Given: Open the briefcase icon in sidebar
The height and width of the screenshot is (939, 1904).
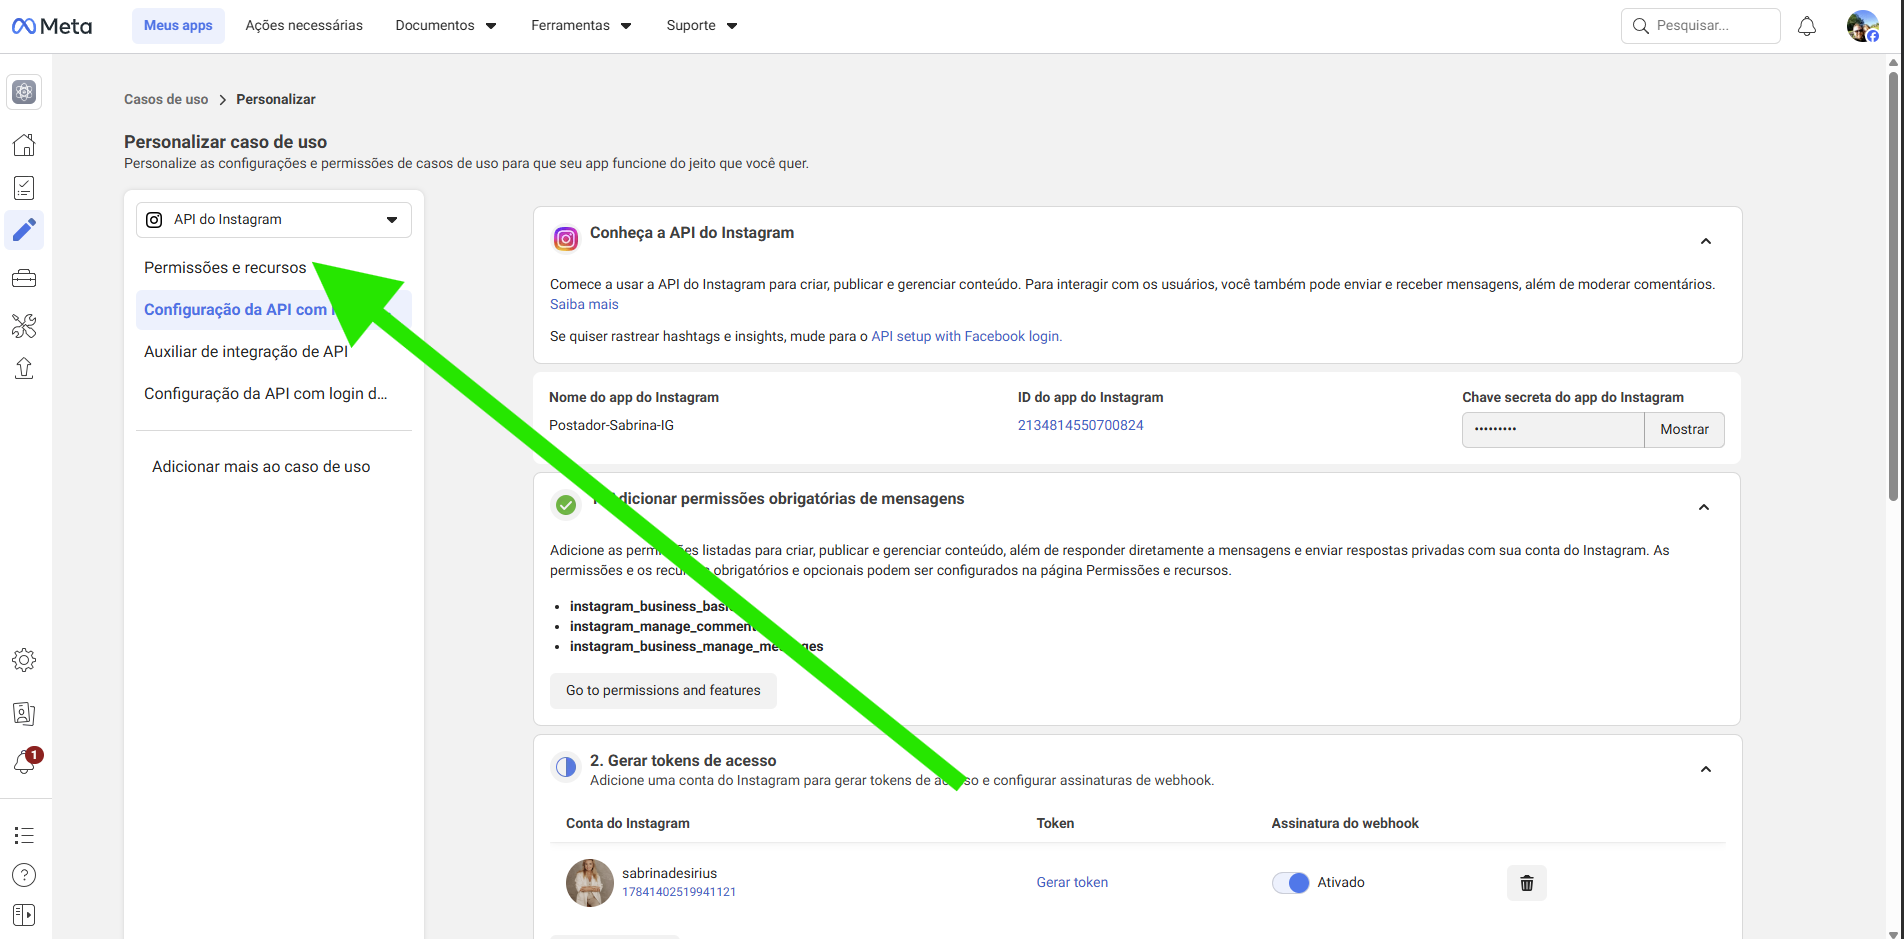Looking at the screenshot, I should [24, 278].
